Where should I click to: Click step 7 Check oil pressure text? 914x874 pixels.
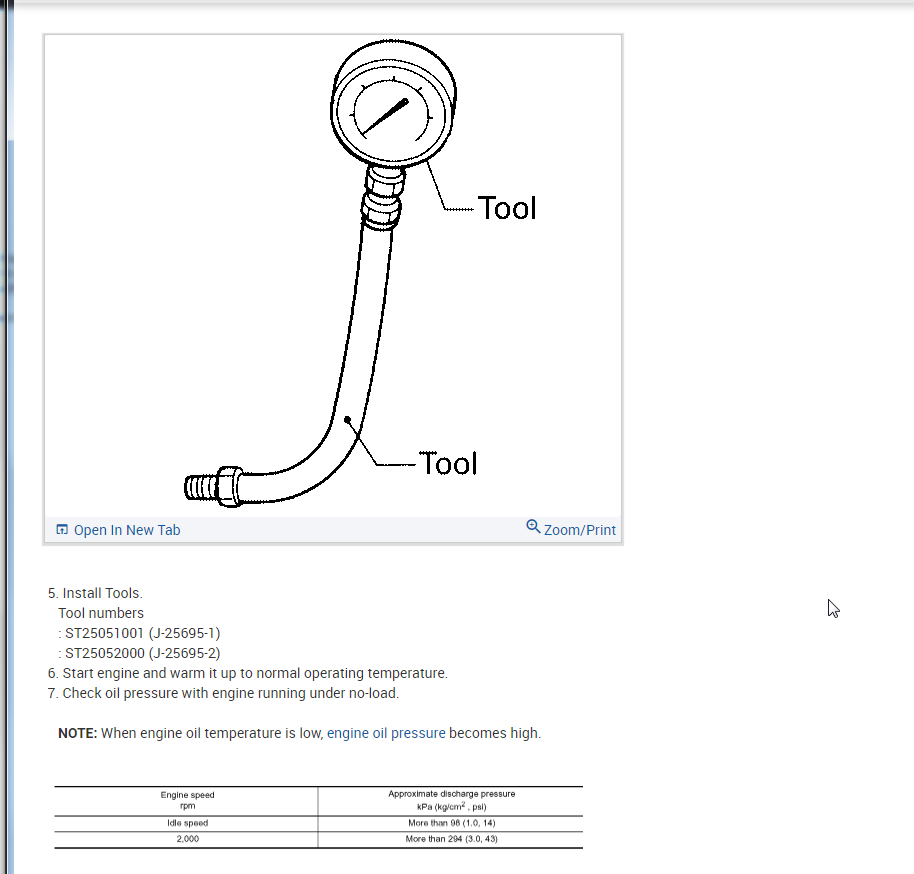pos(223,693)
